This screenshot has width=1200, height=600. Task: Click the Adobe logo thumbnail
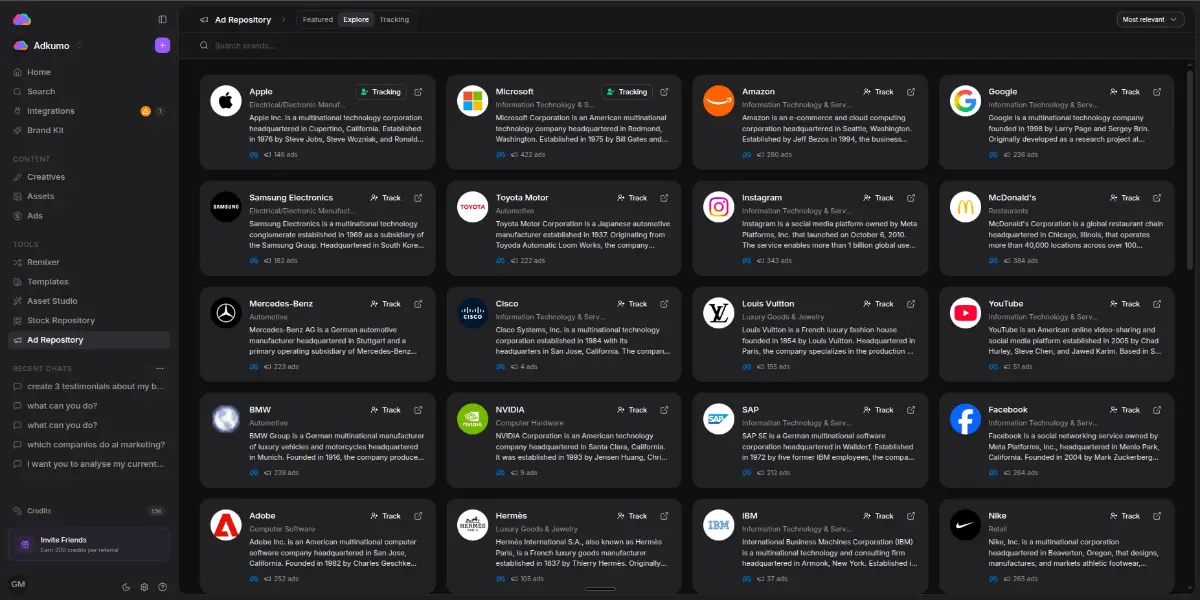point(226,525)
